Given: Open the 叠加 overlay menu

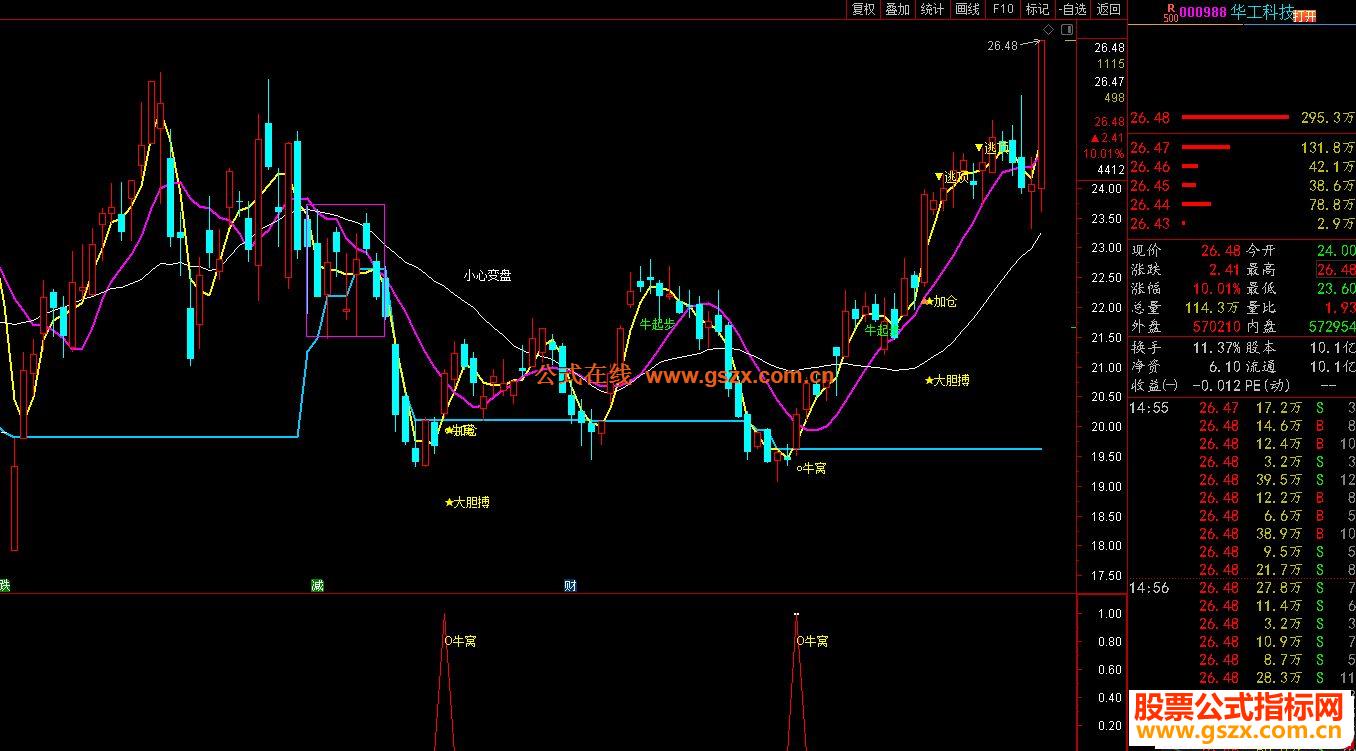Looking at the screenshot, I should tap(897, 9).
